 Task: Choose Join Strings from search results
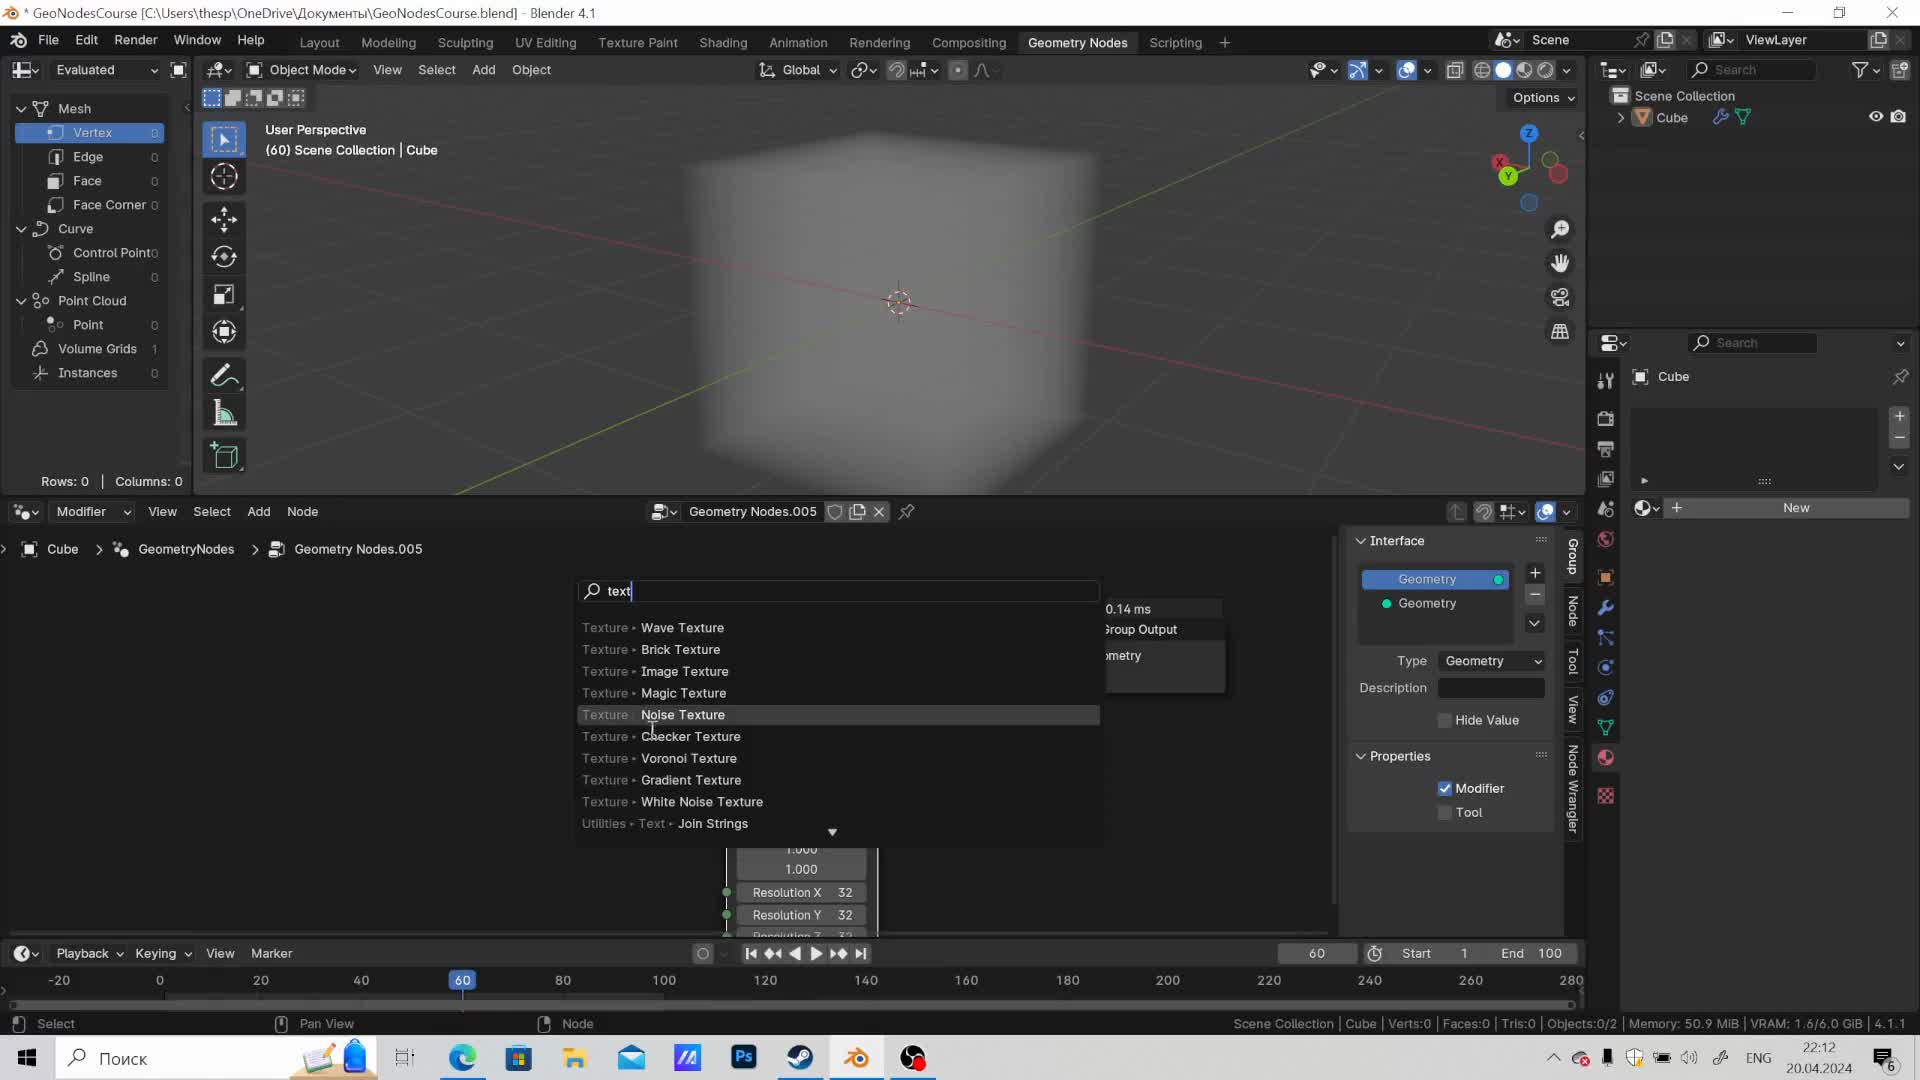[838, 824]
